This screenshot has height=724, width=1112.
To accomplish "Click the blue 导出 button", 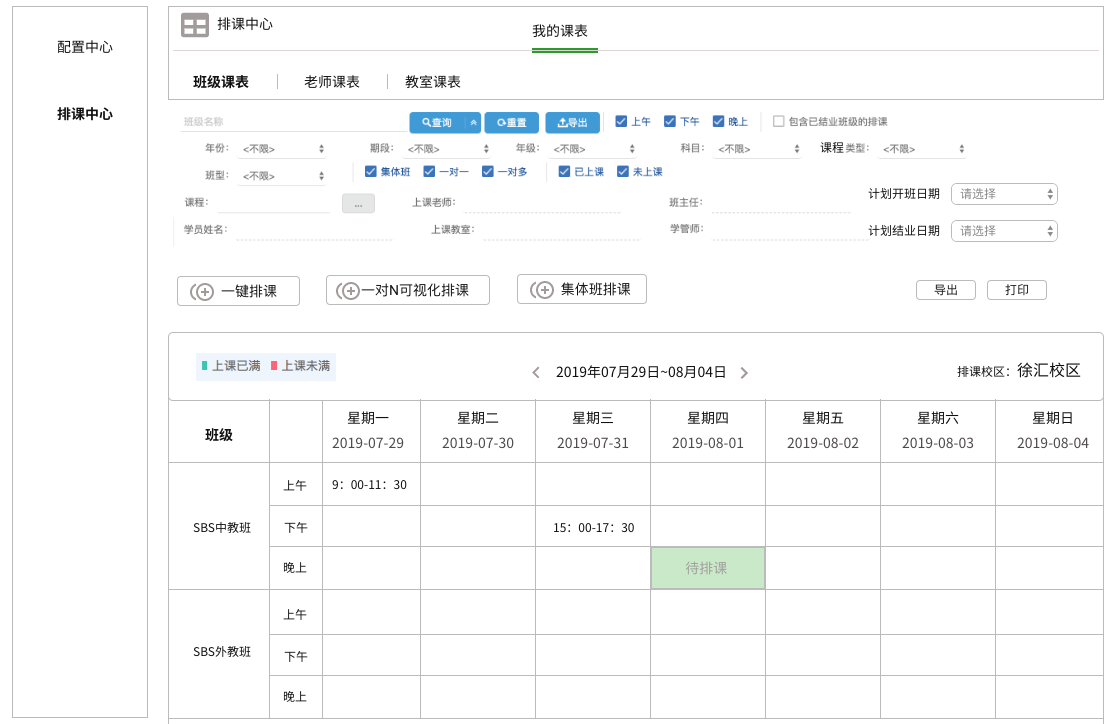I will click(x=572, y=122).
